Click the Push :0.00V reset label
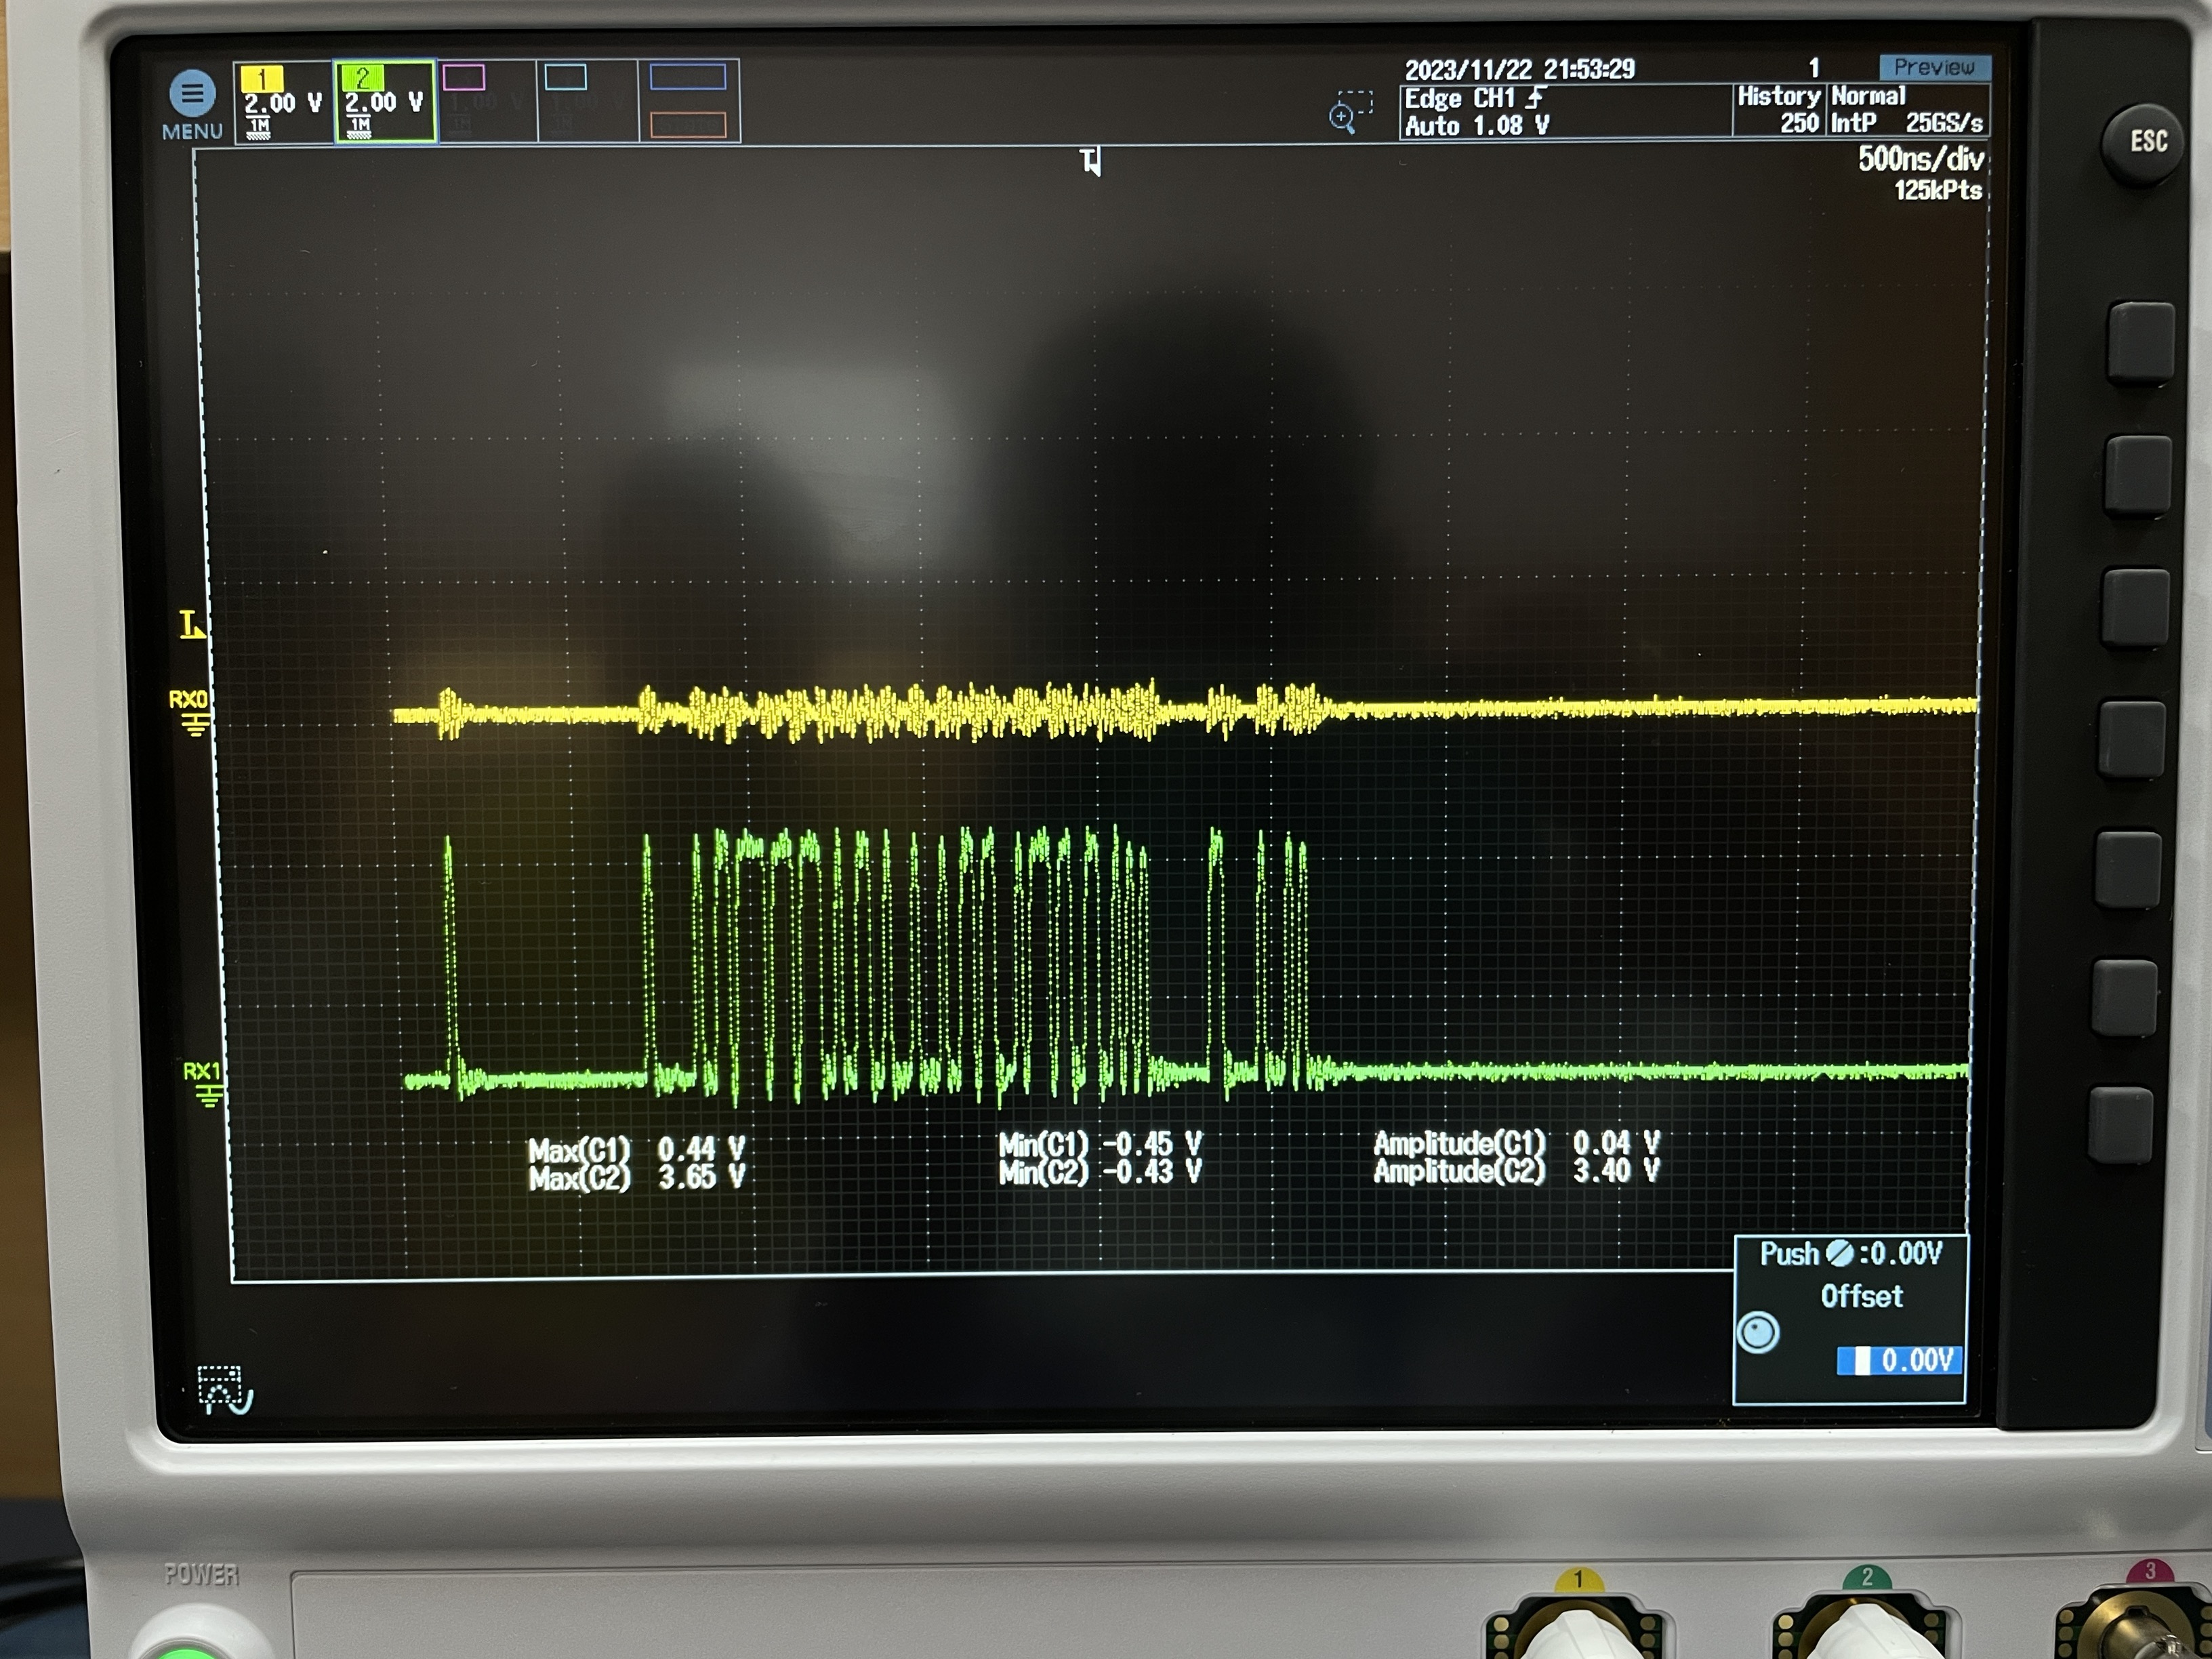This screenshot has height=1659, width=2212. (1851, 1254)
